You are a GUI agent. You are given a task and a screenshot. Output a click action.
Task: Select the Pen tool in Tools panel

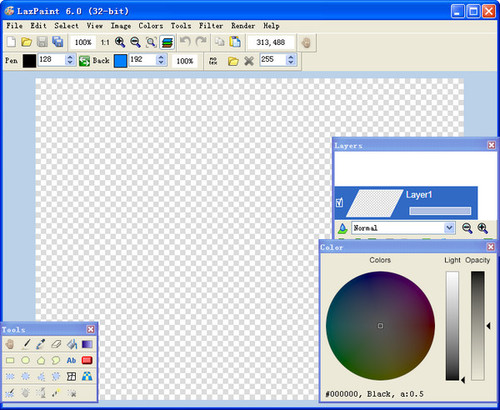[26, 344]
